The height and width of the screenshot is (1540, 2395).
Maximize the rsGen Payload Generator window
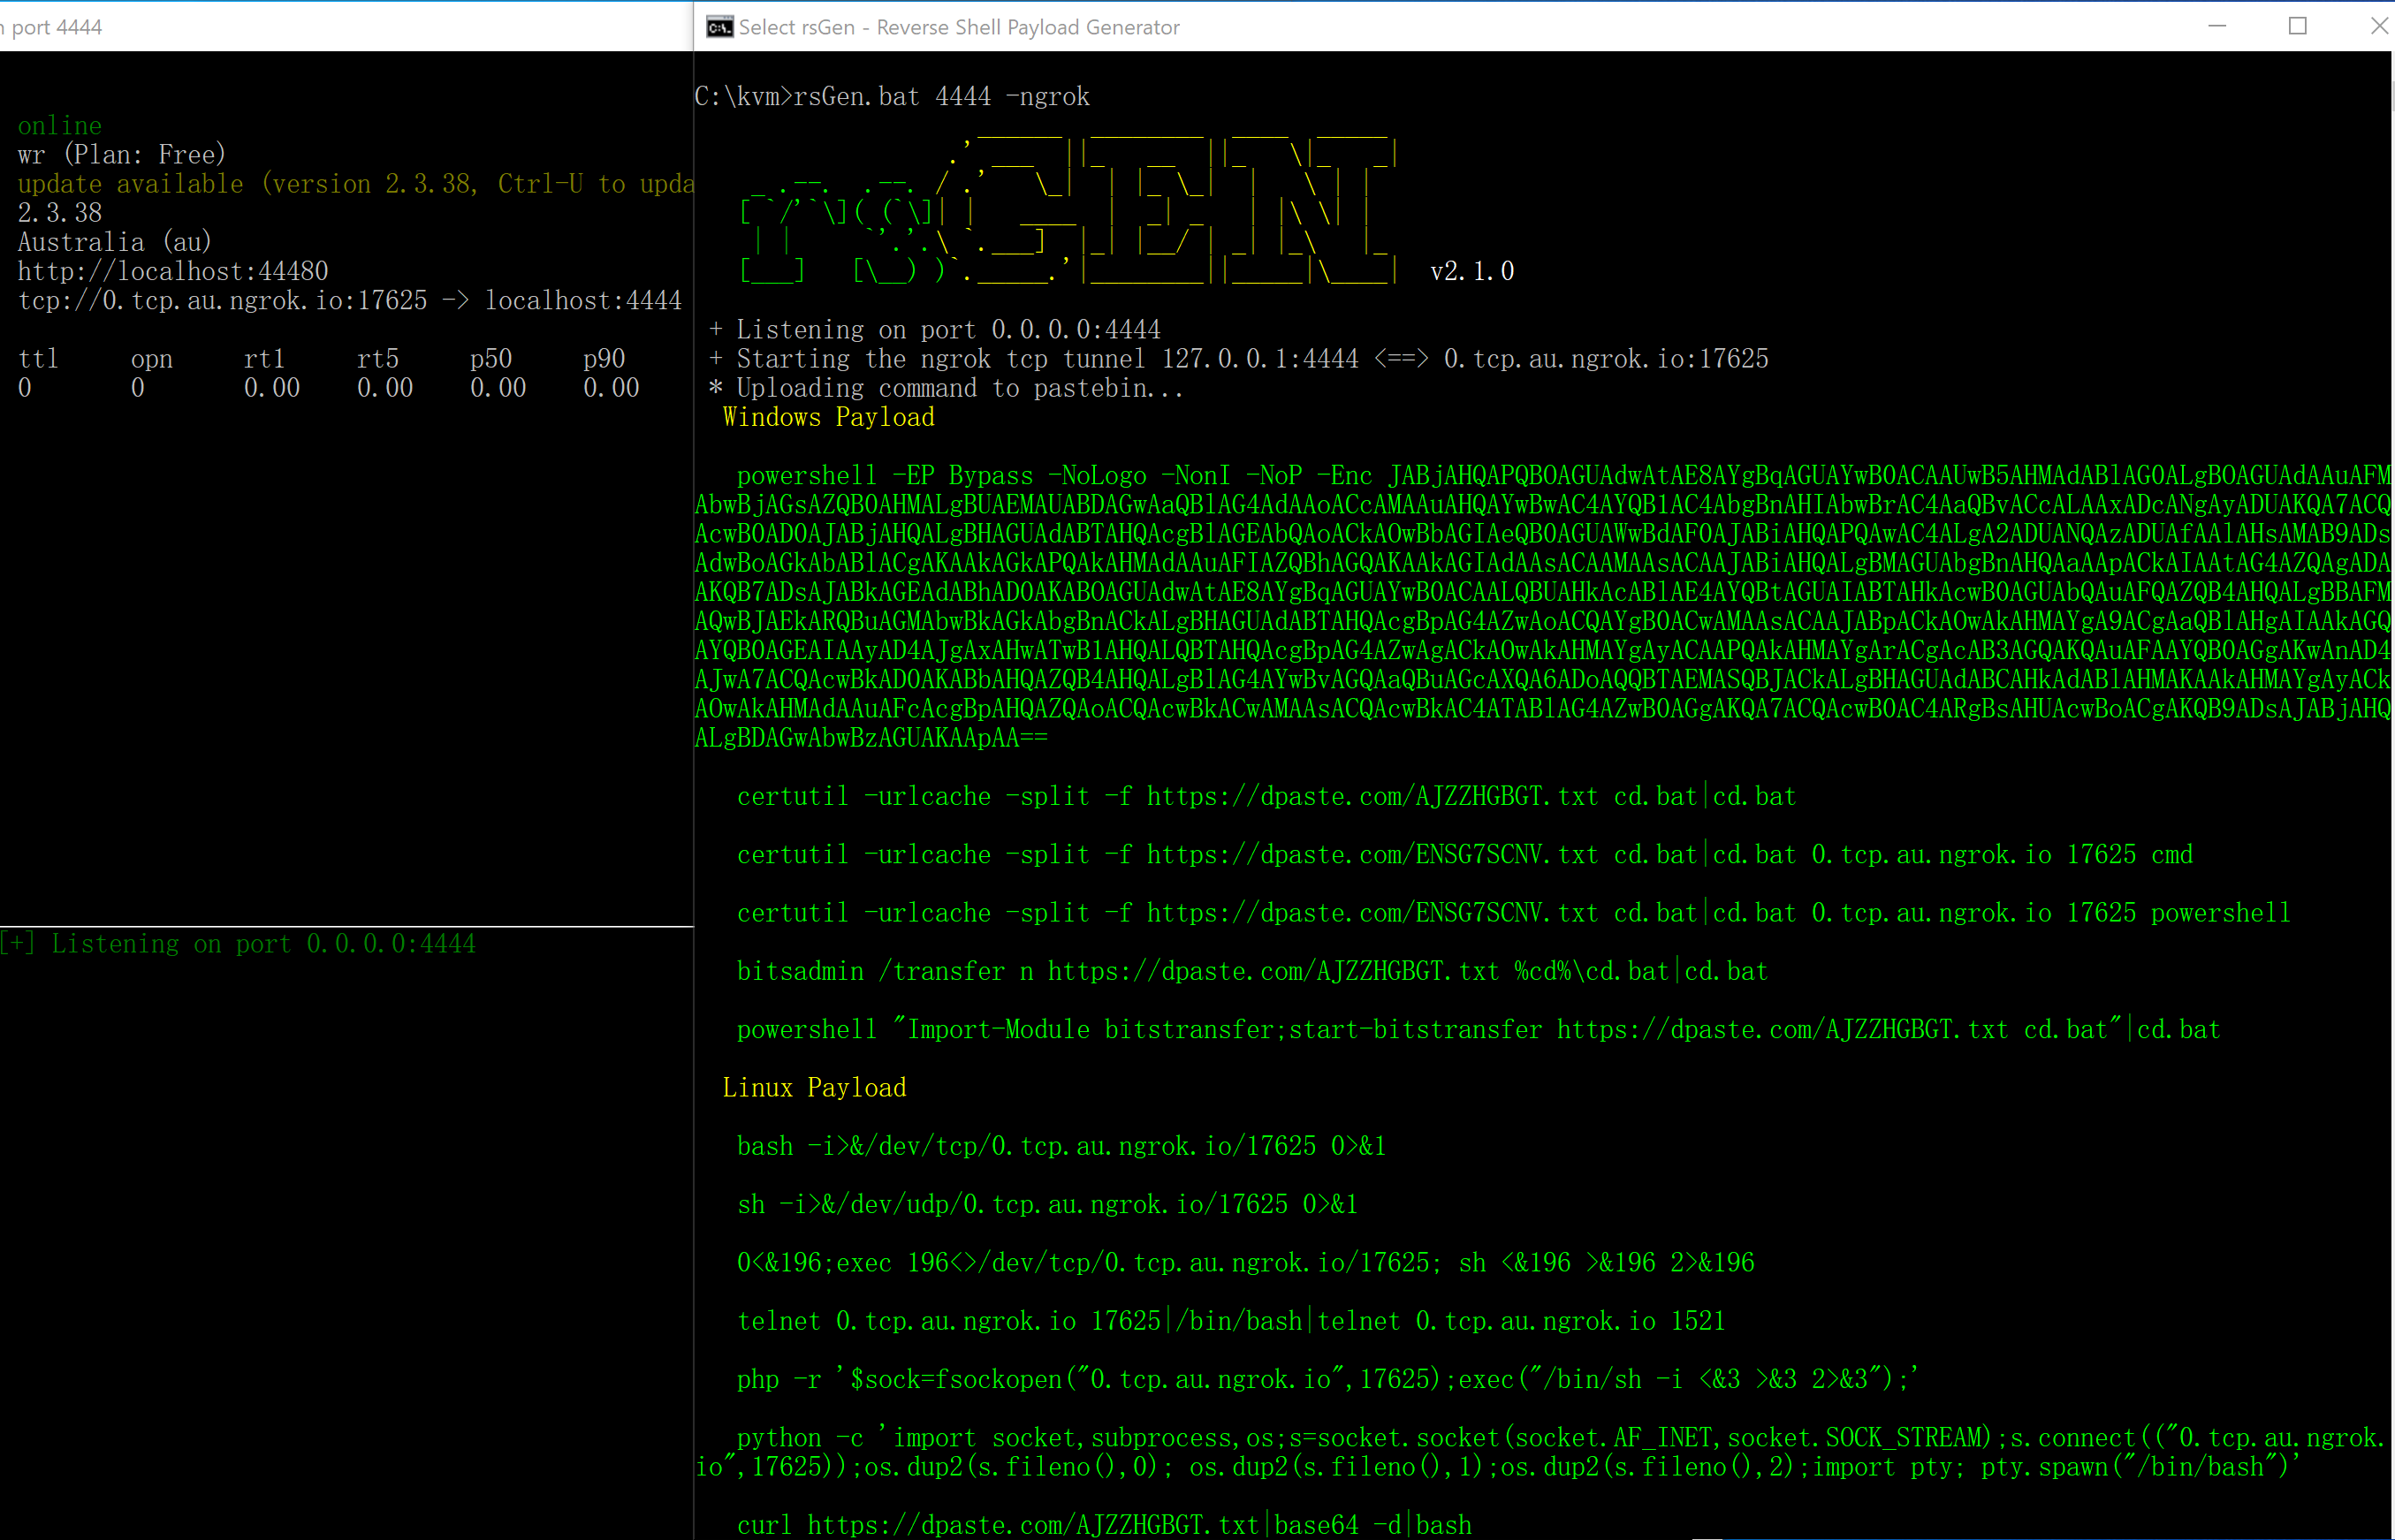tap(2298, 27)
